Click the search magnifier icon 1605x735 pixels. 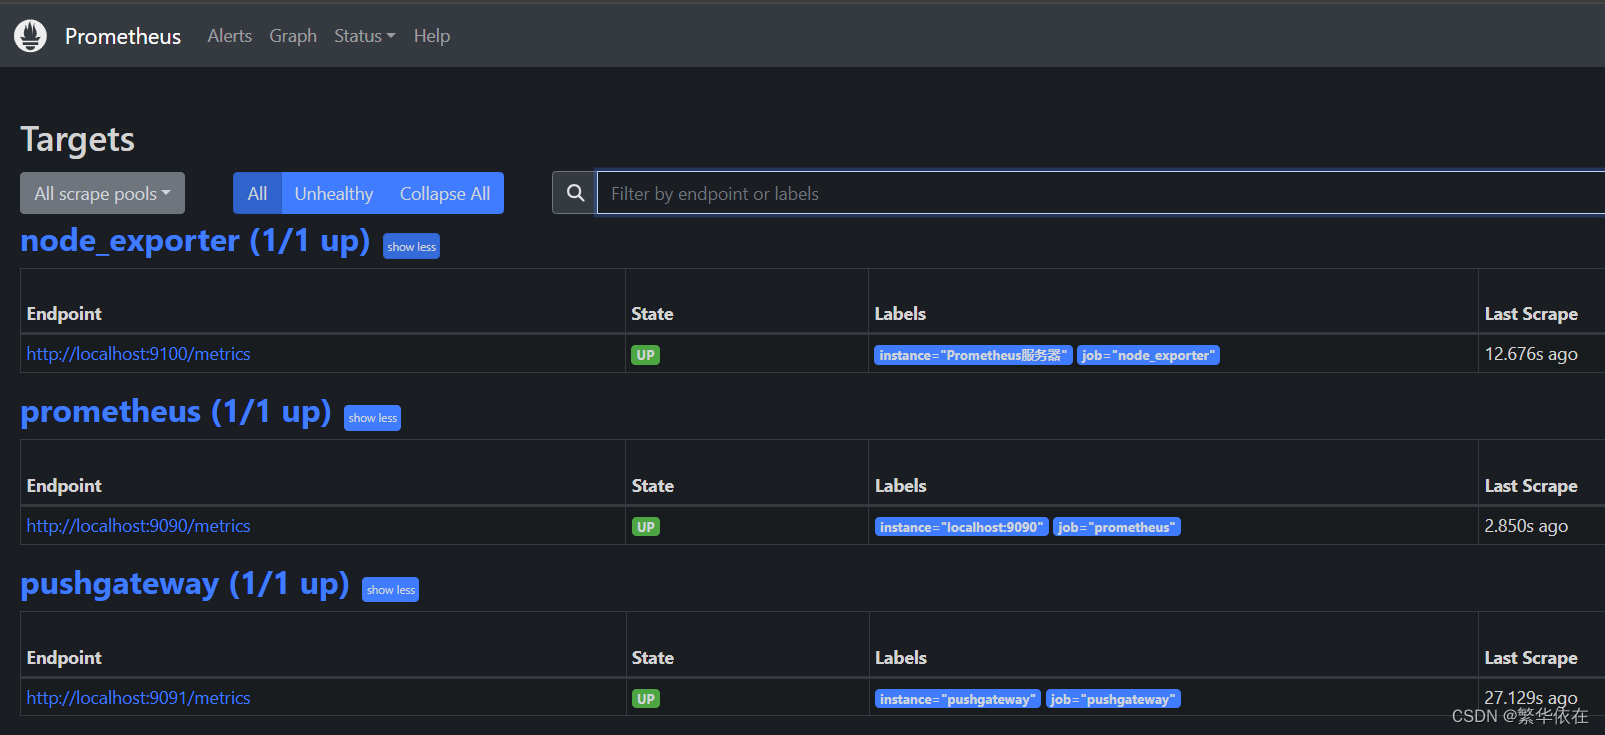(x=575, y=193)
